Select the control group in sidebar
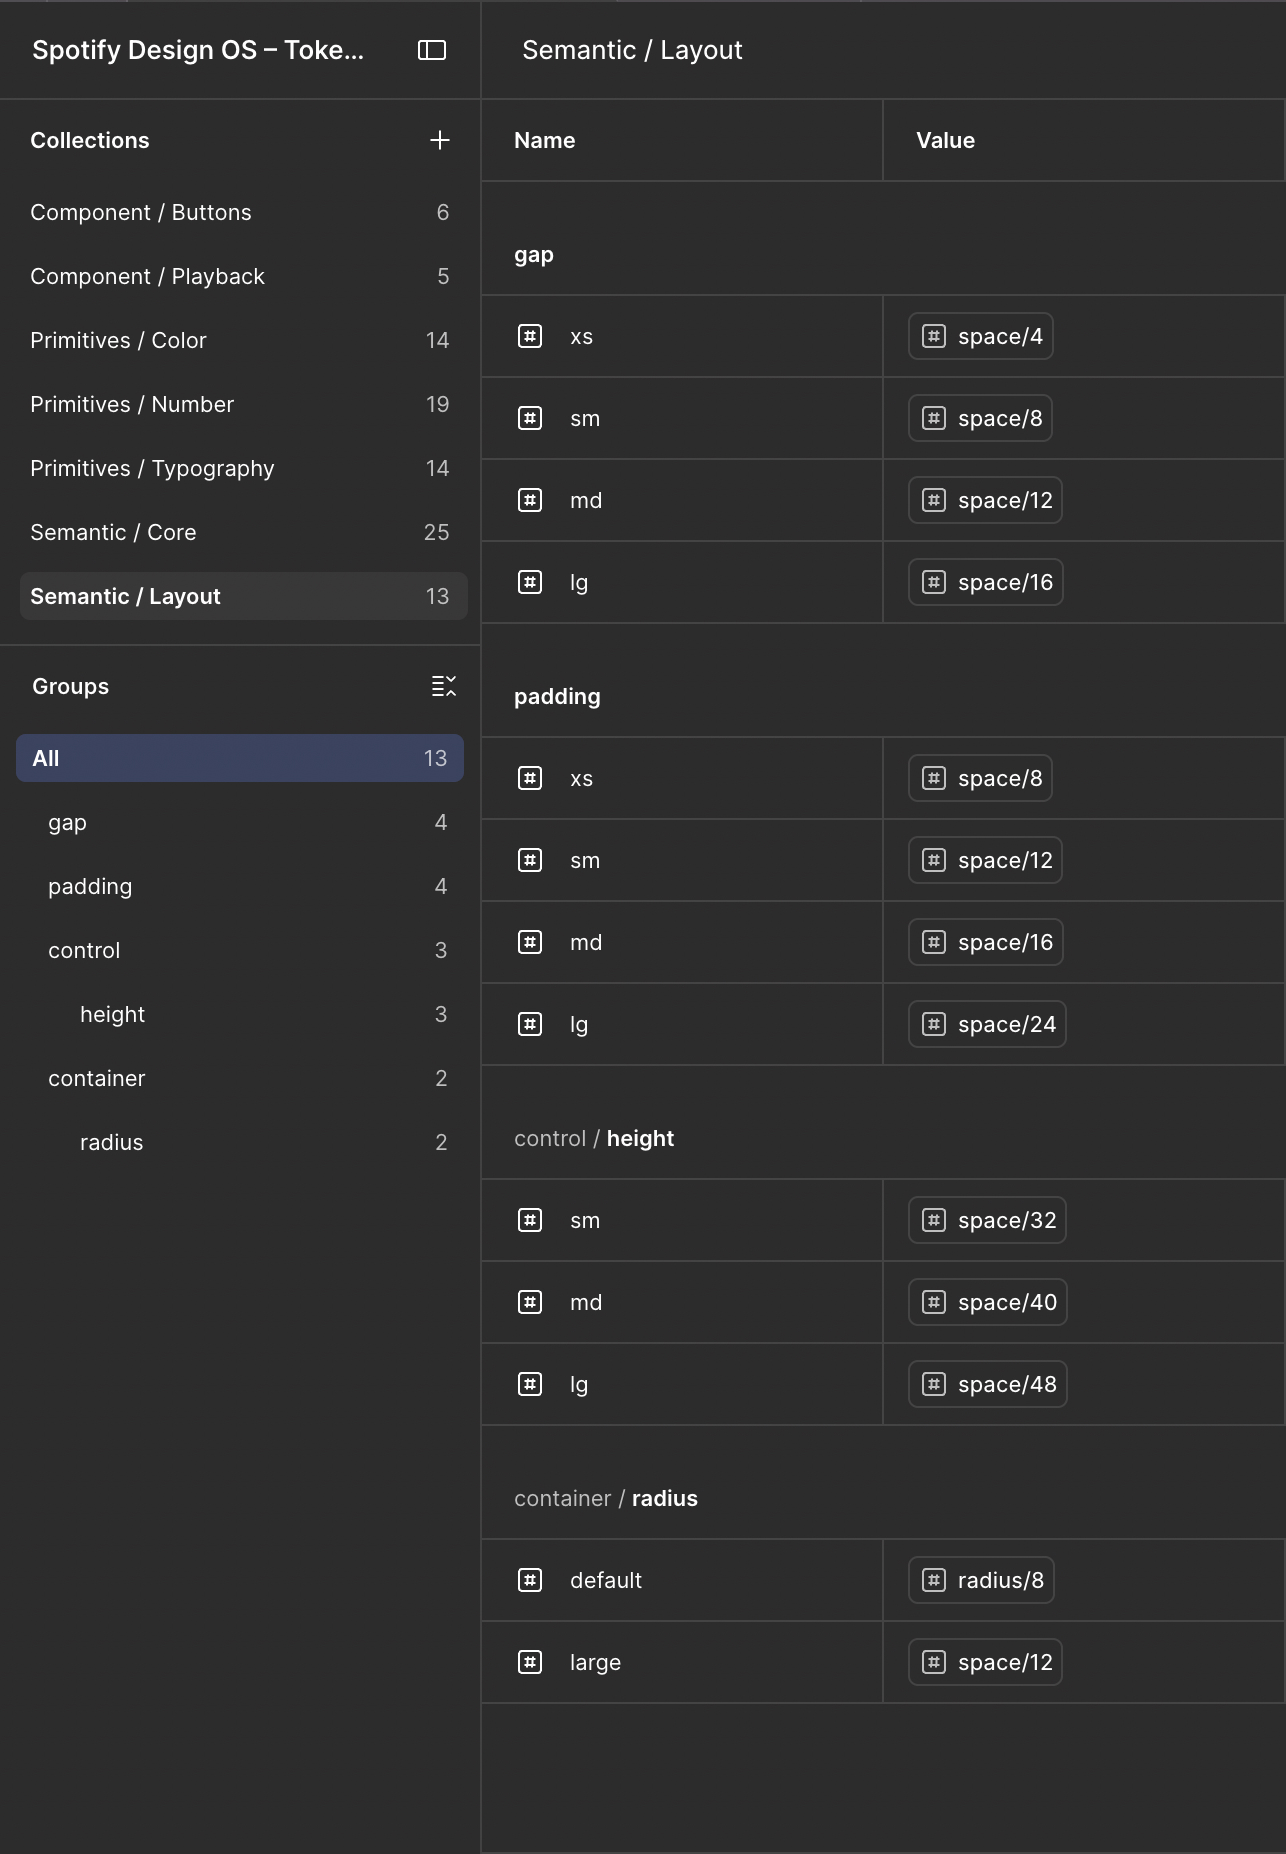1286x1854 pixels. point(240,950)
